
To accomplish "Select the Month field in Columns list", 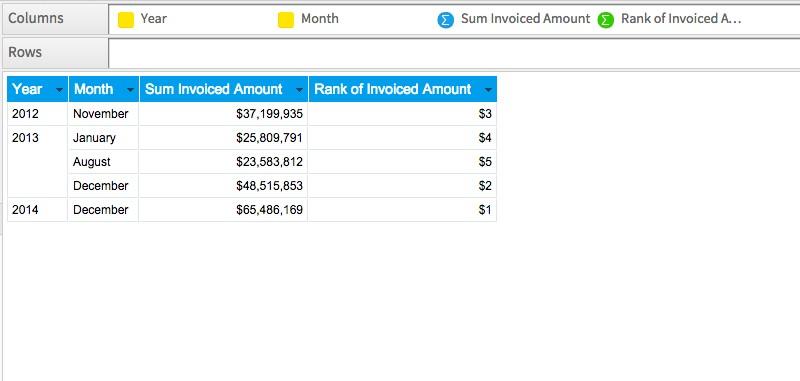I will click(319, 19).
